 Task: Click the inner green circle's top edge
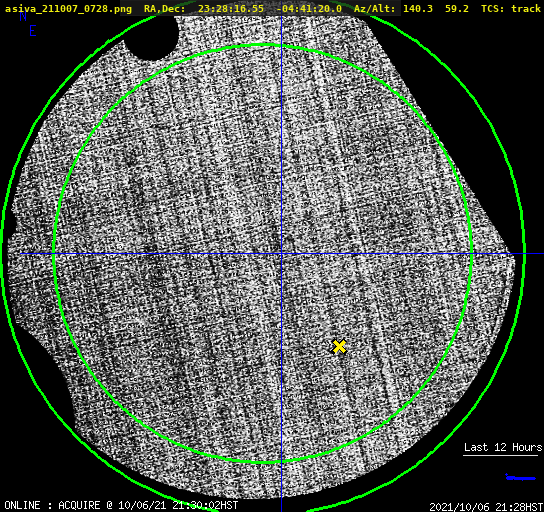pos(263,45)
